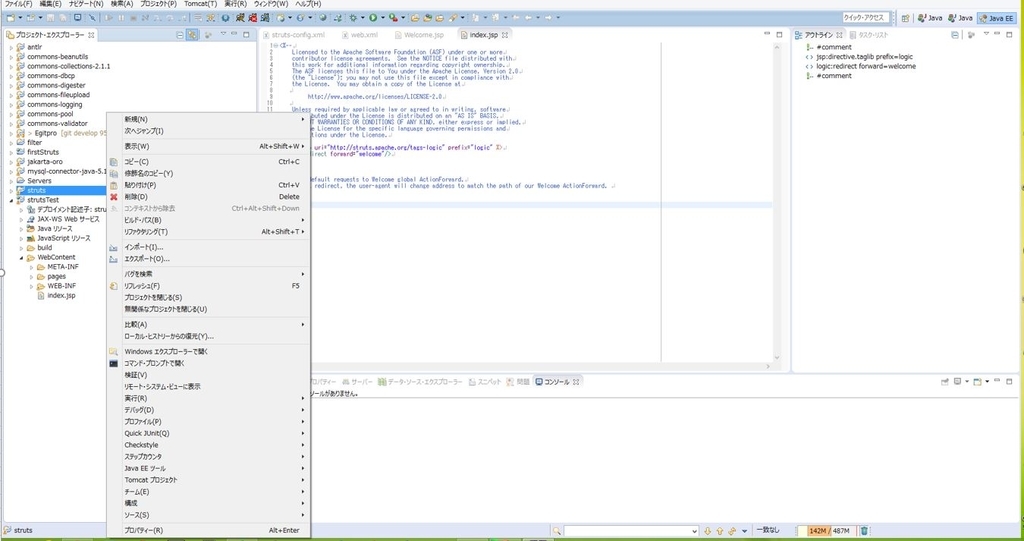Collapse the strutsTest project node
Viewport: 1024px width, 541px height.
pos(11,200)
